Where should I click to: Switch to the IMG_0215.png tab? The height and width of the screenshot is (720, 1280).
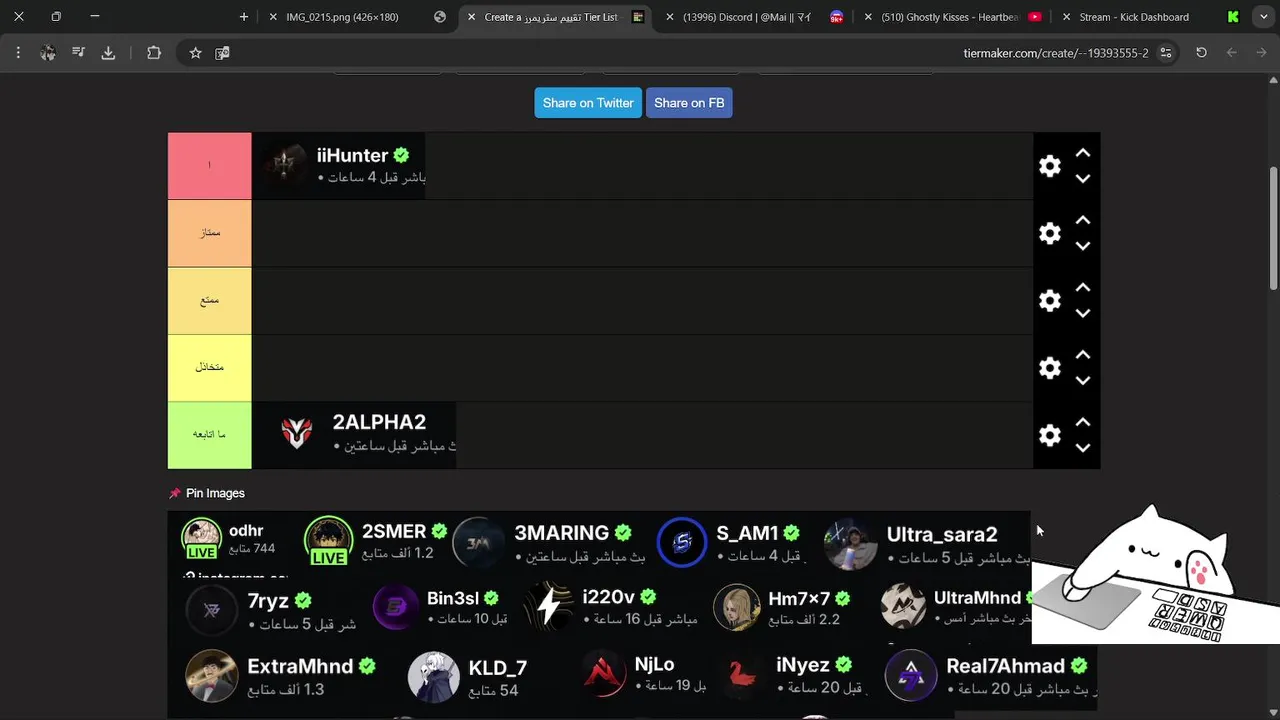(x=355, y=17)
